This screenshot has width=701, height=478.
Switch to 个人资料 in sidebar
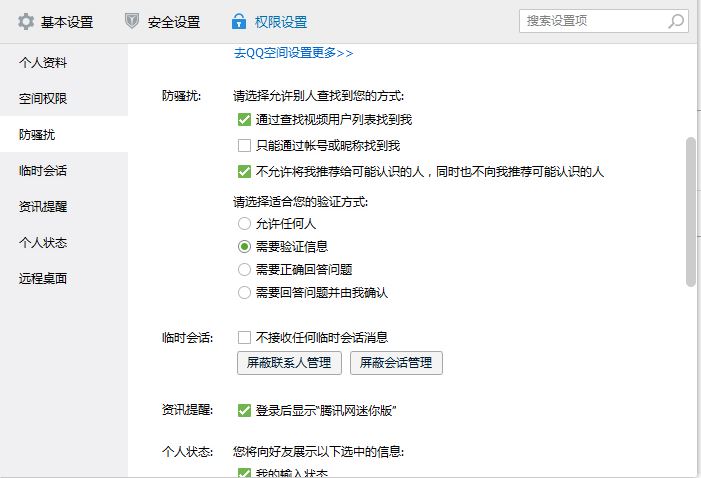(43, 63)
